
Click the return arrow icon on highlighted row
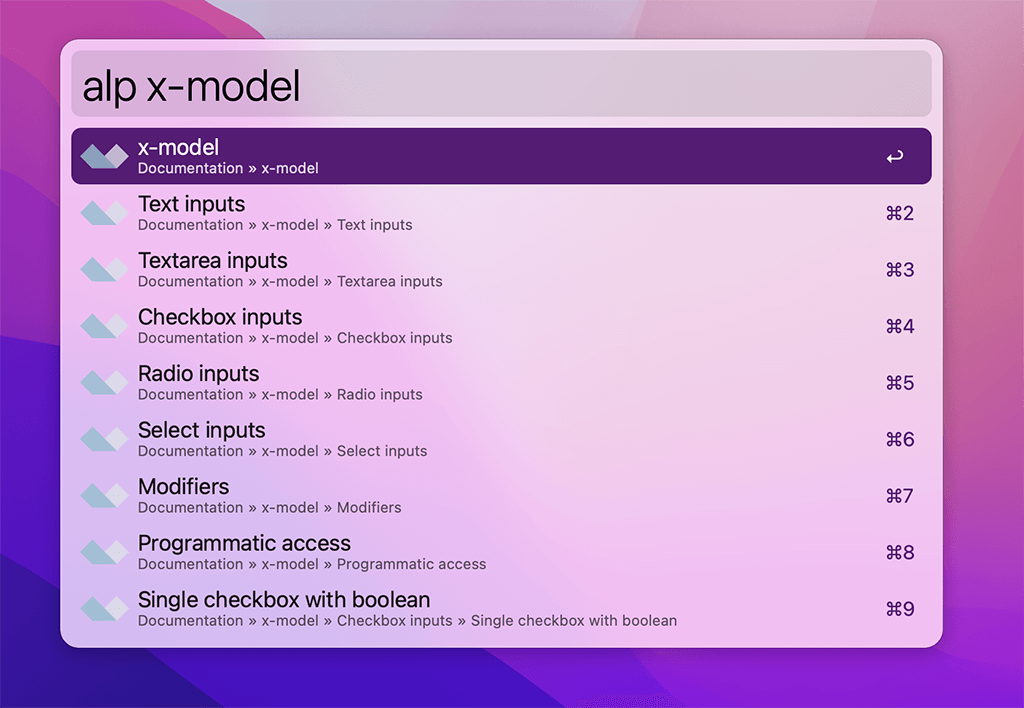coord(895,157)
